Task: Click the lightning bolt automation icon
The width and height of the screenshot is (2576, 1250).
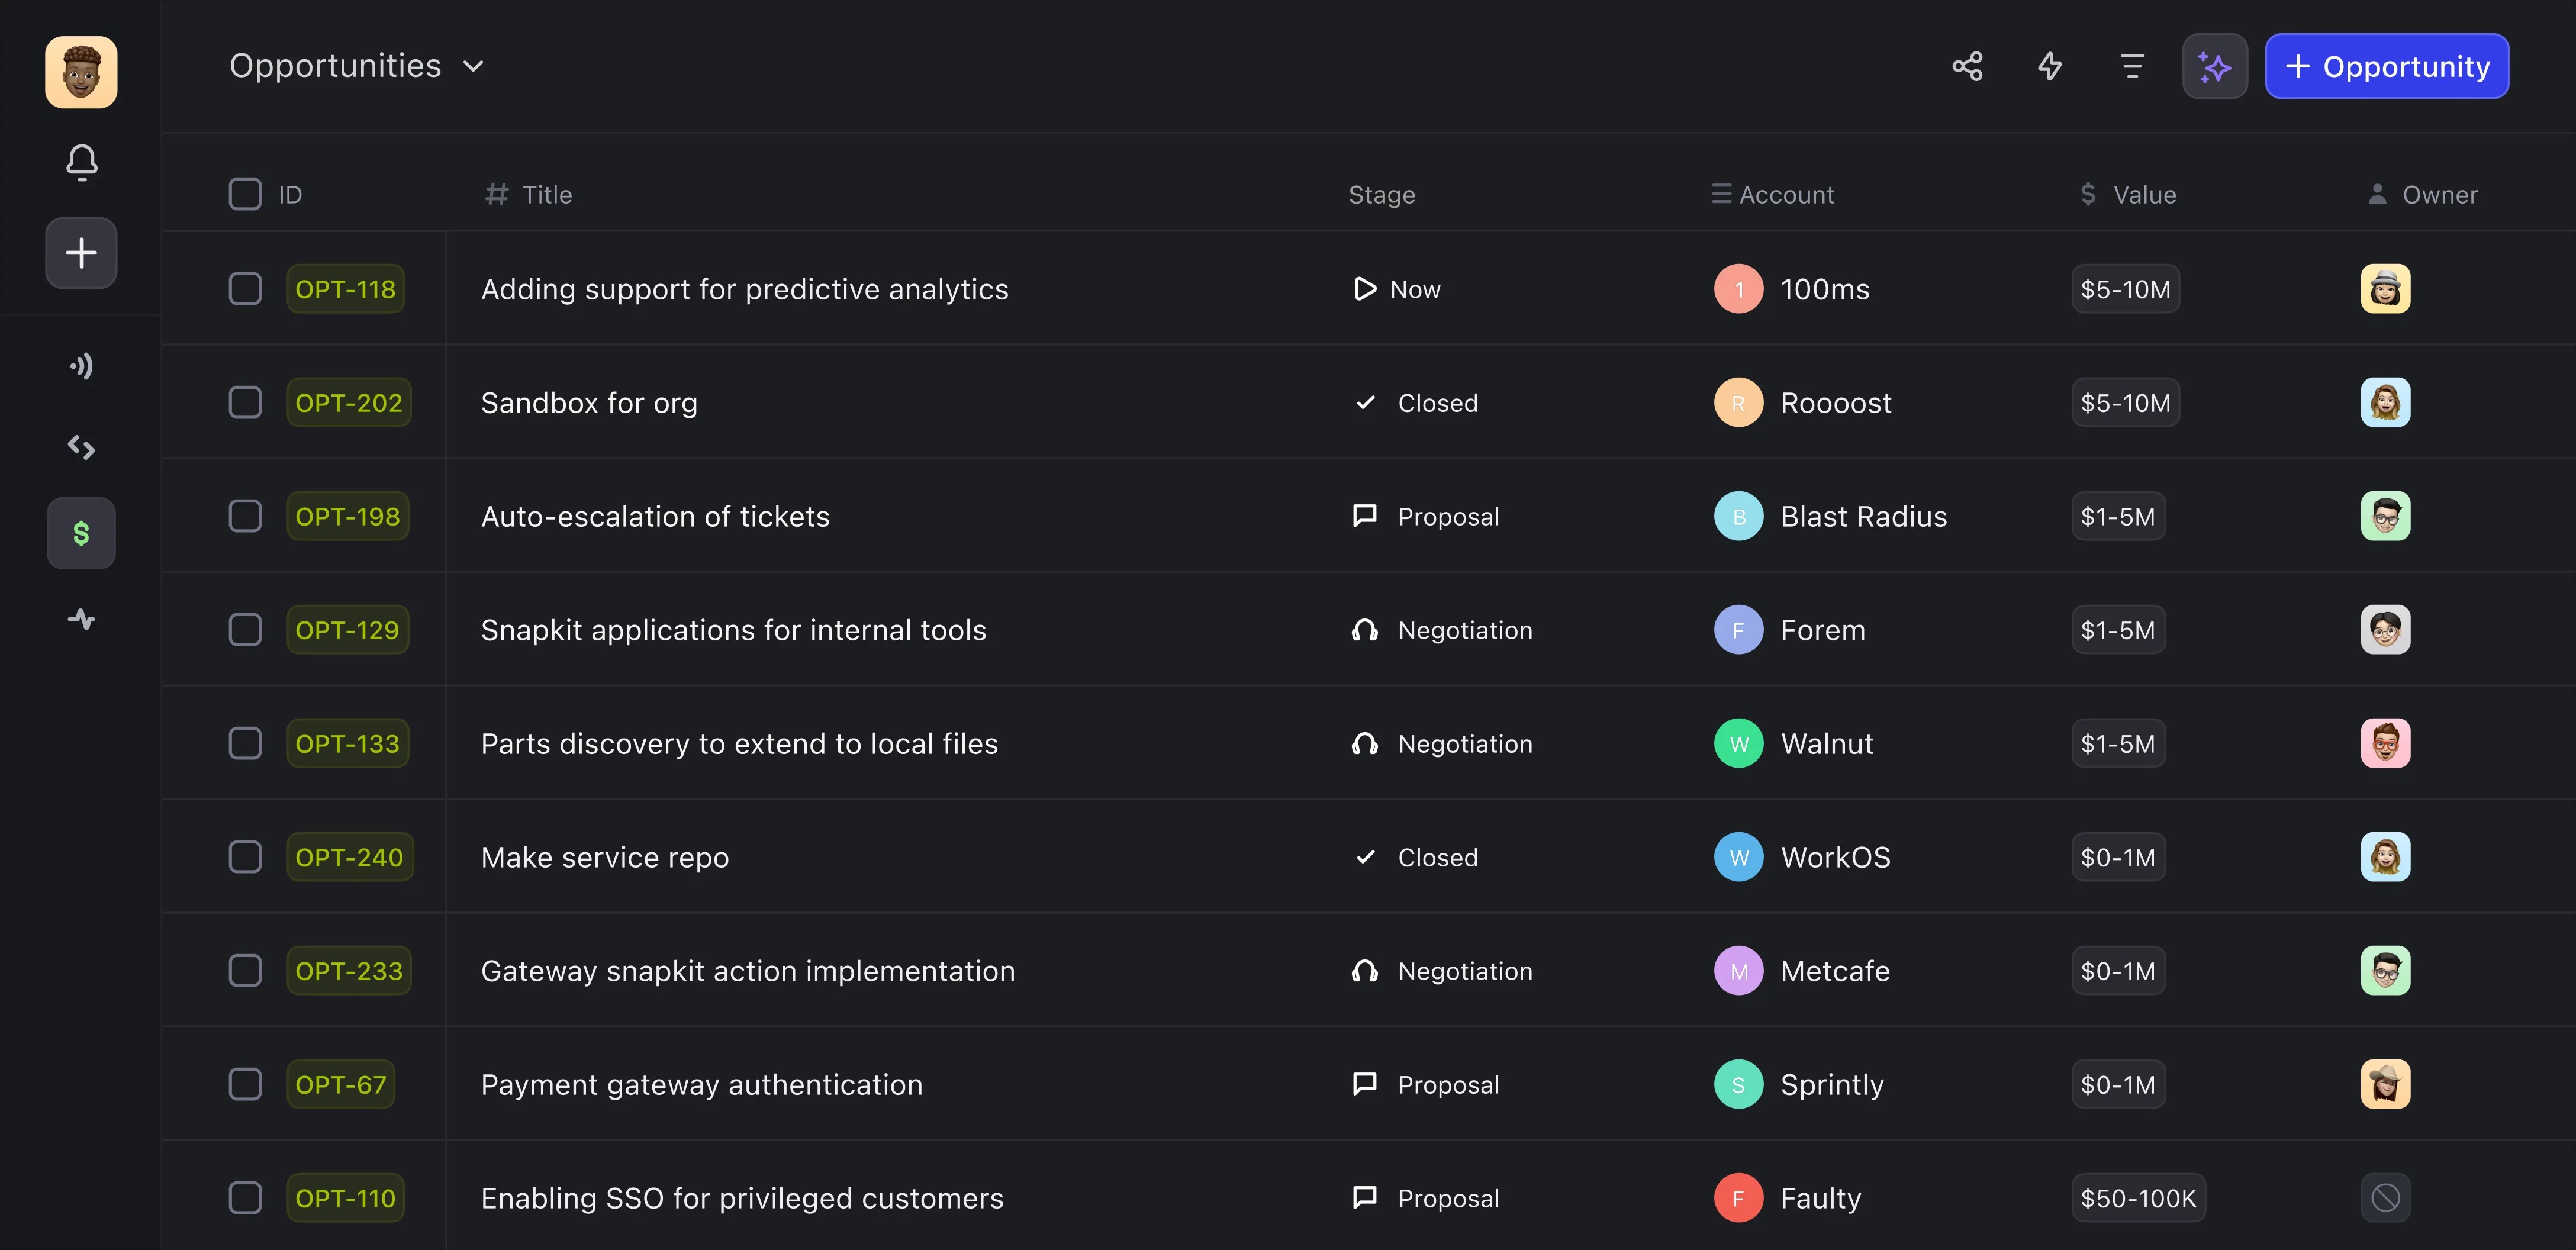Action: [x=2049, y=66]
